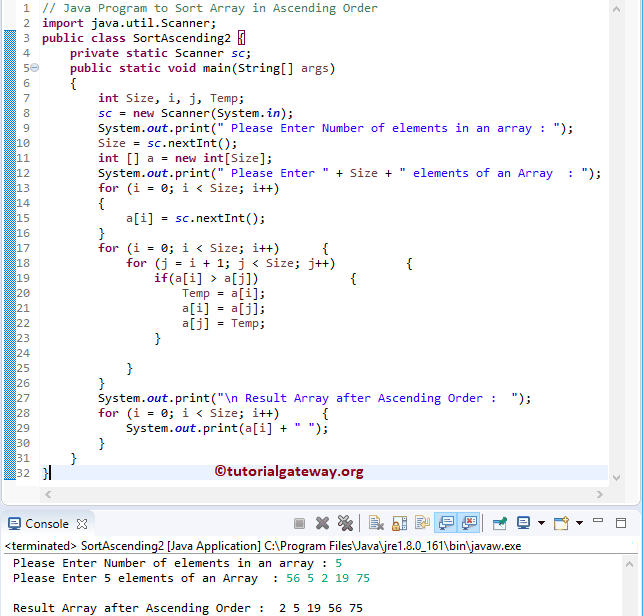Pin the Console view
The width and height of the screenshot is (643, 616).
(499, 523)
